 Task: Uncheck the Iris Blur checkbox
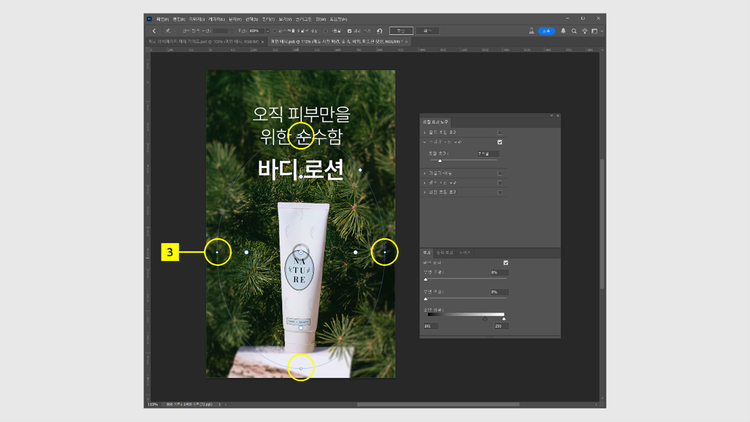click(500, 142)
